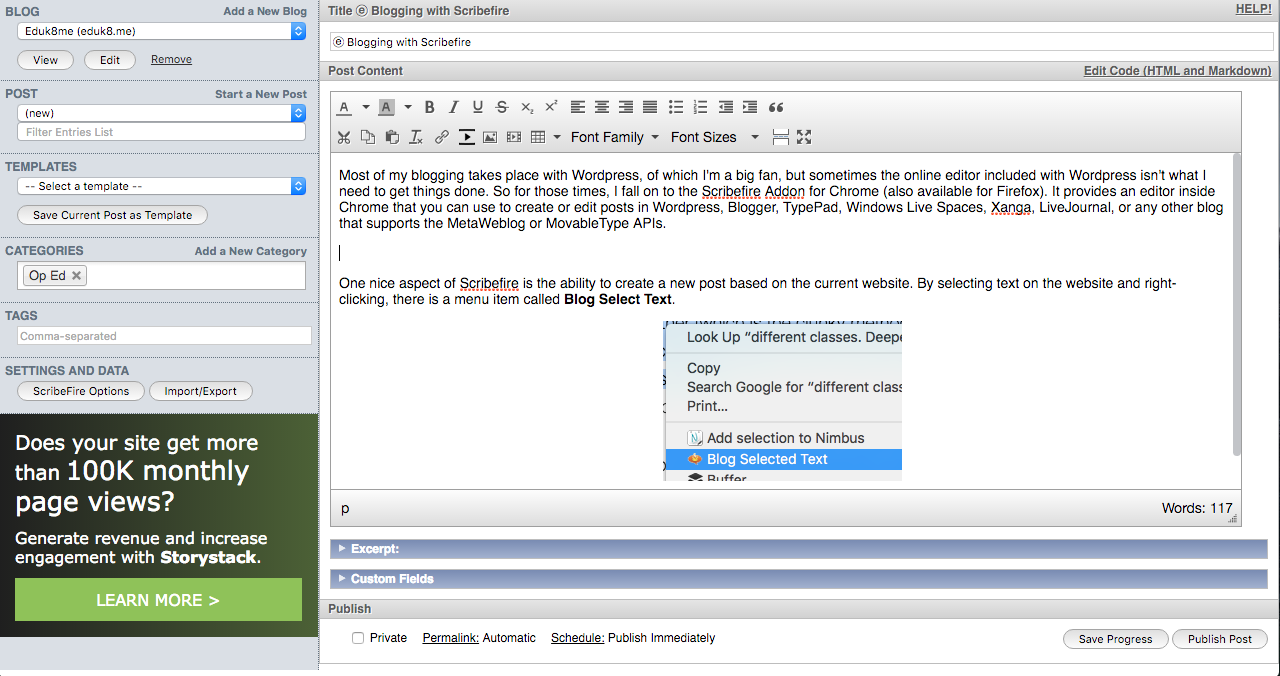Screen dimensions: 1280x676
Task: Click the insert table icon
Action: [x=538, y=137]
